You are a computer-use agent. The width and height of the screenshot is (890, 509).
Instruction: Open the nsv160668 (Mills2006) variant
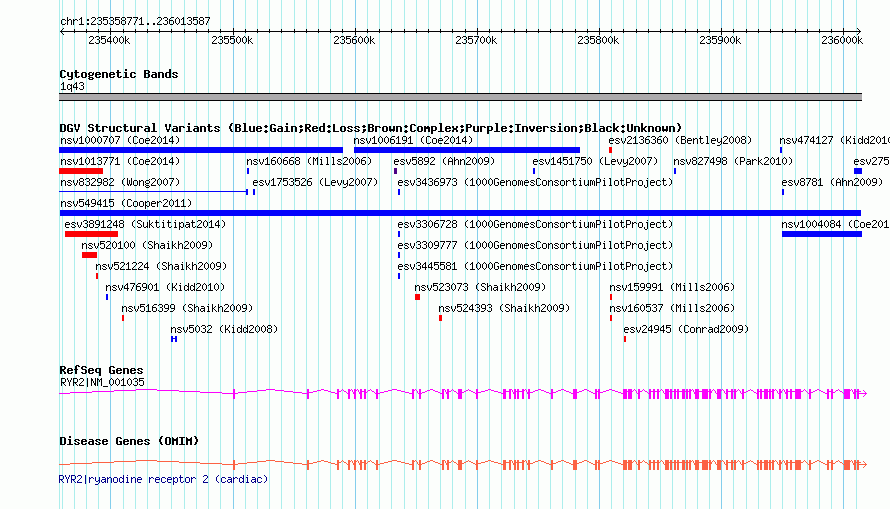[x=309, y=161]
